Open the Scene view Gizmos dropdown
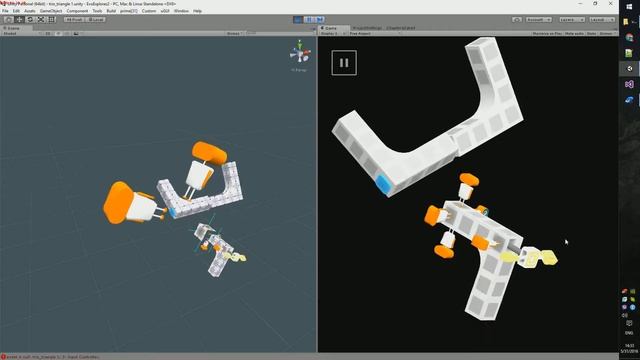The image size is (640, 360). (x=235, y=33)
